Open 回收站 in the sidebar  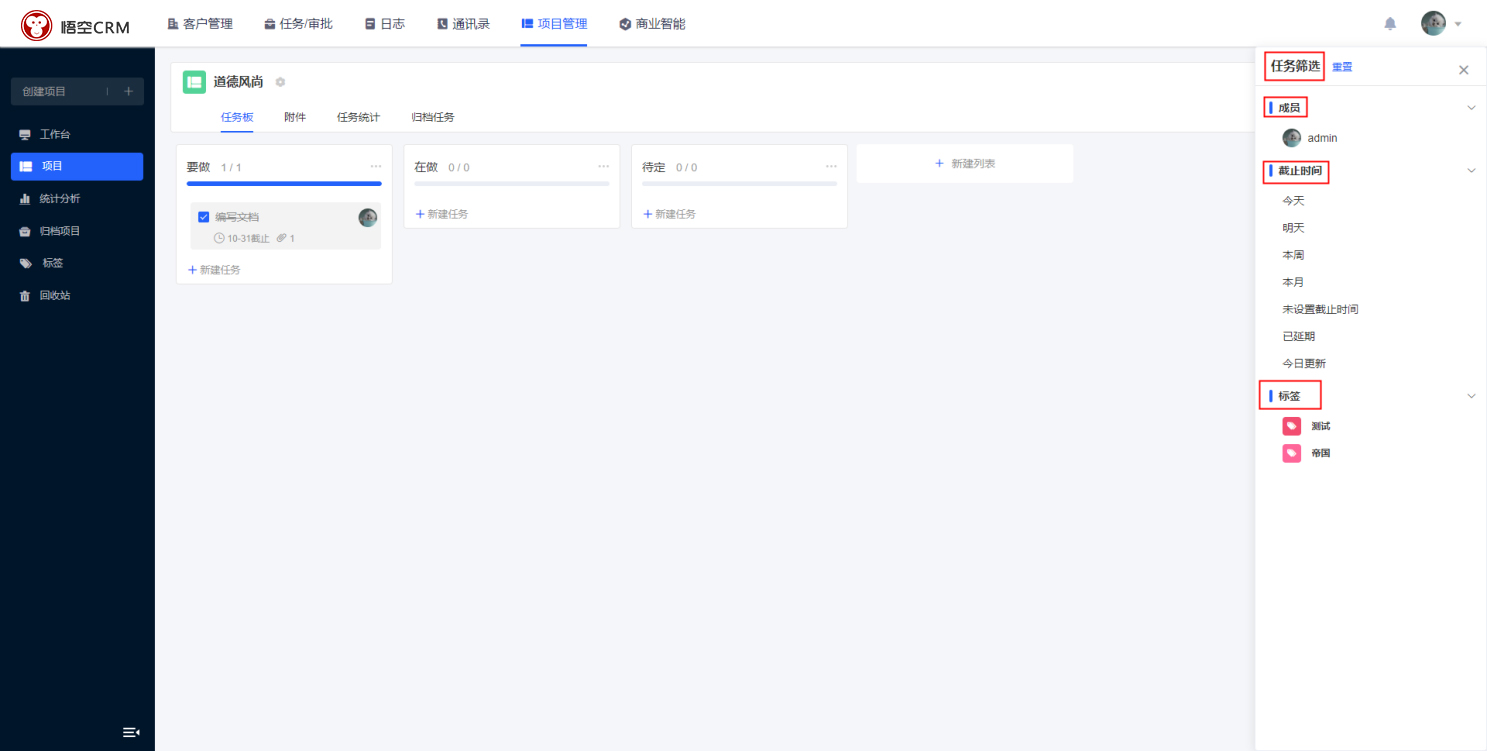pos(77,296)
